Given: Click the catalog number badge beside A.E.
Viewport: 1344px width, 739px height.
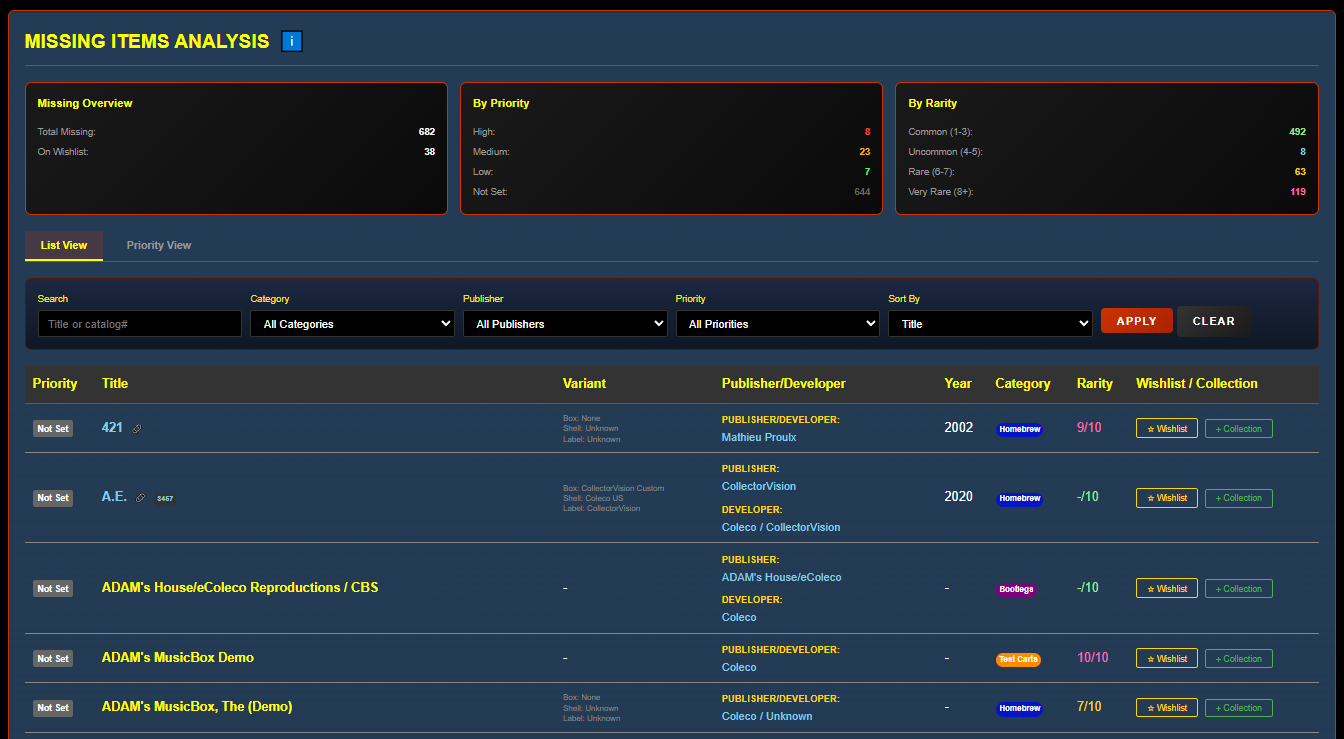Looking at the screenshot, I should pos(165,498).
